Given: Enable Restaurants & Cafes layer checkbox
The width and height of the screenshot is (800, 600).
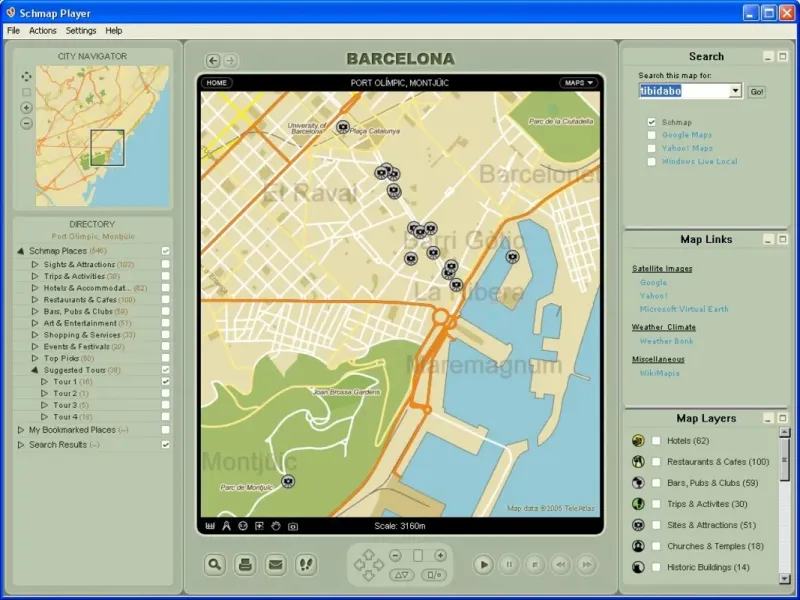Looking at the screenshot, I should pyautogui.click(x=656, y=462).
